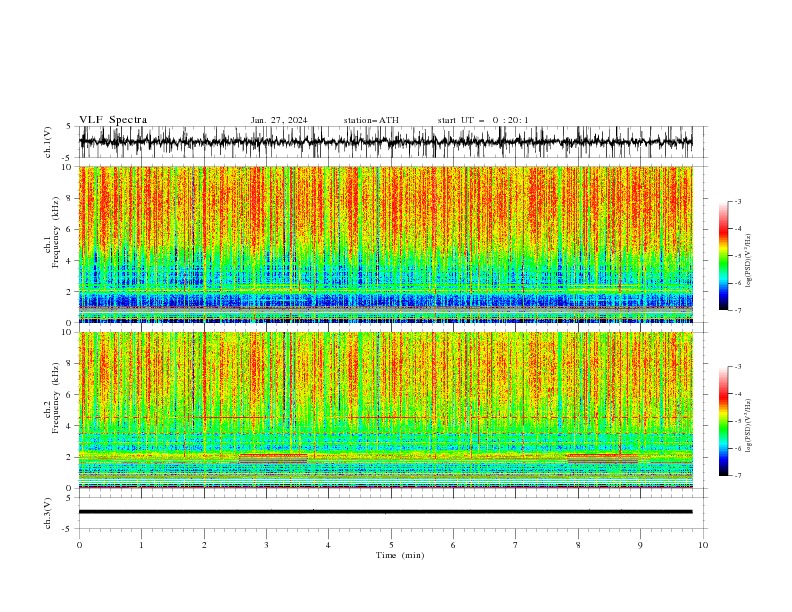Click the -4 label on lower color bar

tap(738, 394)
